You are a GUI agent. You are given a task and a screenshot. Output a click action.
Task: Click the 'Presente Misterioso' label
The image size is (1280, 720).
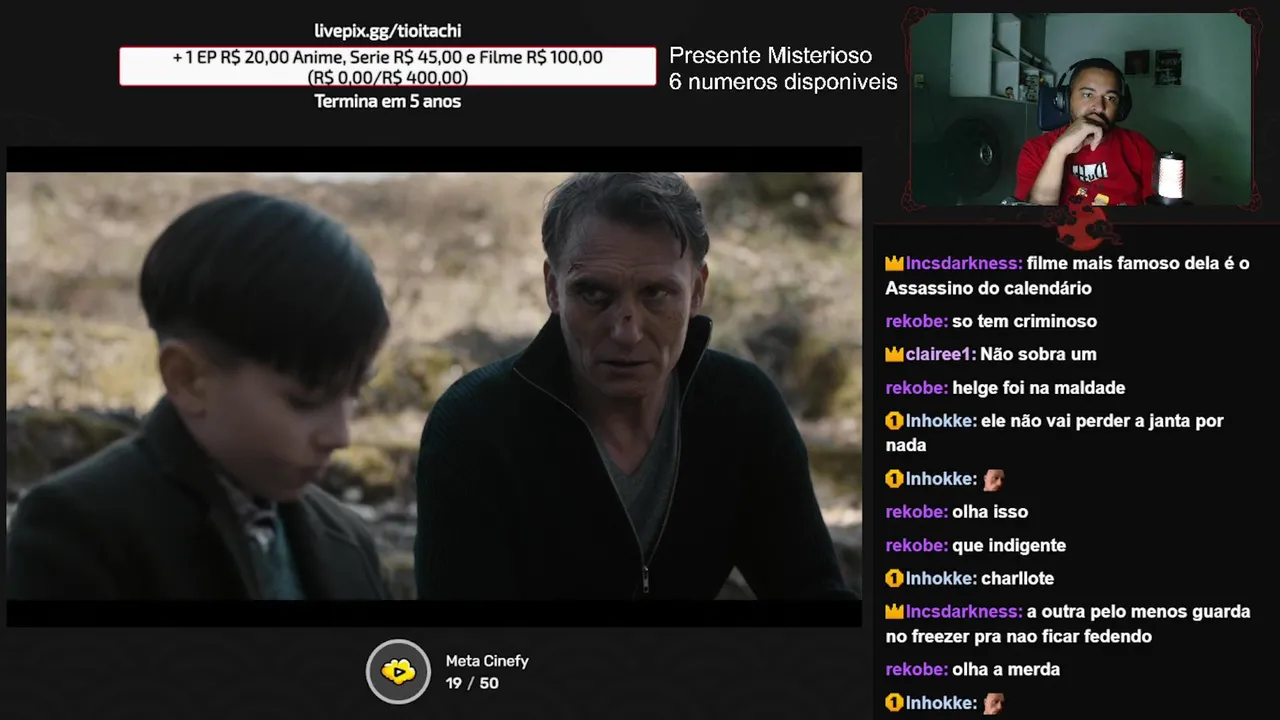tap(770, 56)
